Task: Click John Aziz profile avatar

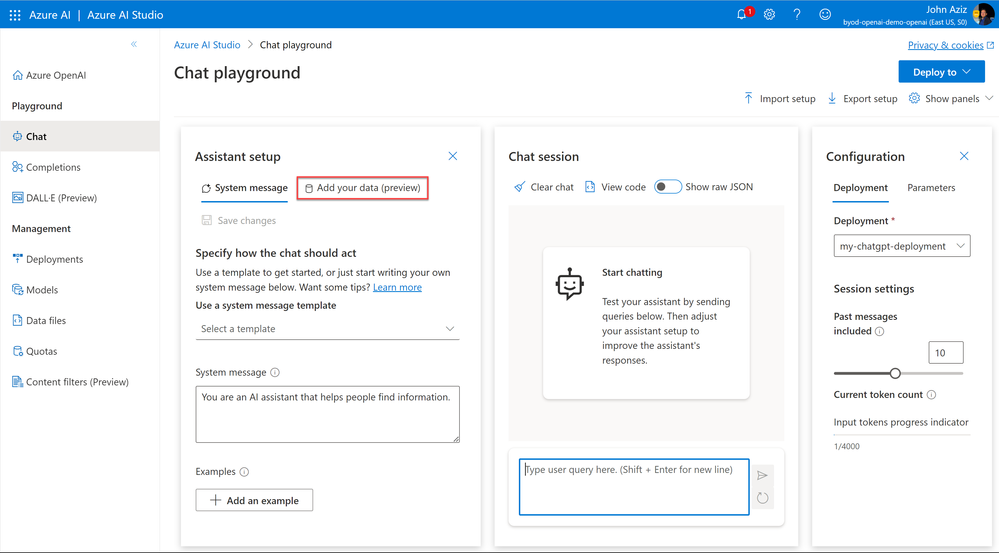Action: tap(983, 14)
